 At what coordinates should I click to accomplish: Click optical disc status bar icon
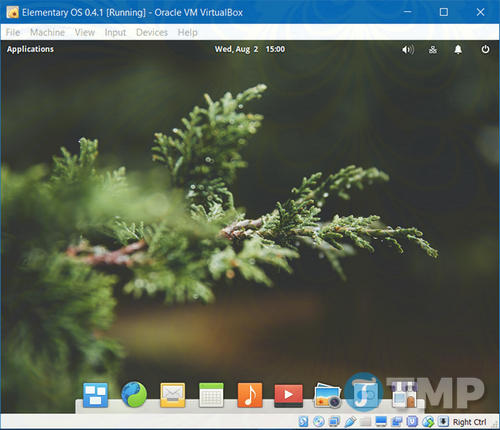[x=319, y=422]
